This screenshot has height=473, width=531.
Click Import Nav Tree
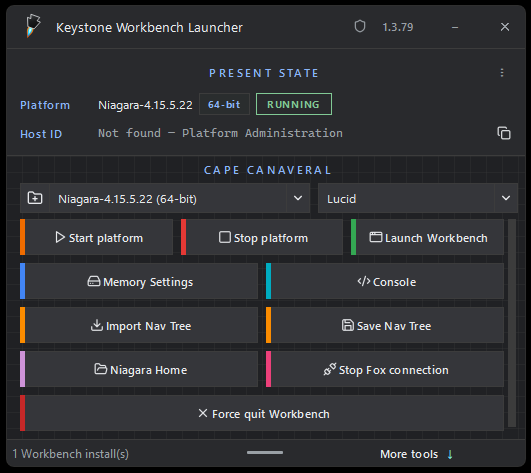click(x=139, y=325)
